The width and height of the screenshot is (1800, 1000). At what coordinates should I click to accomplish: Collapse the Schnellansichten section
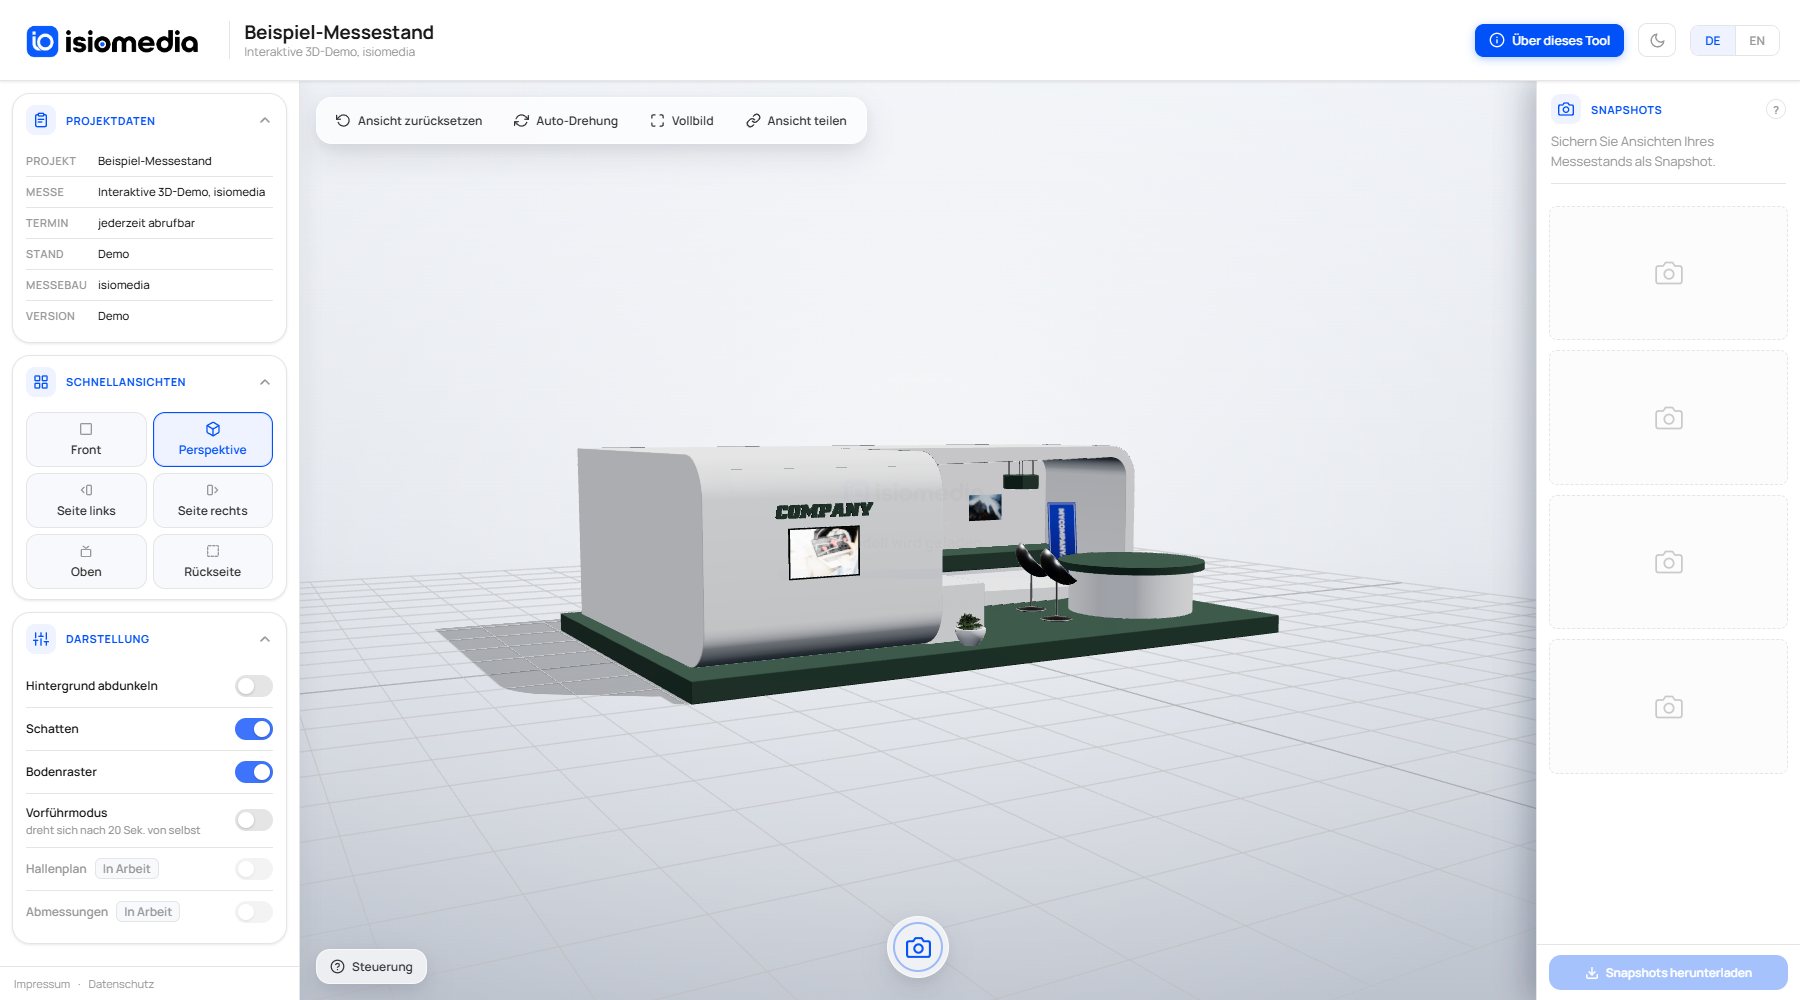pyautogui.click(x=265, y=382)
